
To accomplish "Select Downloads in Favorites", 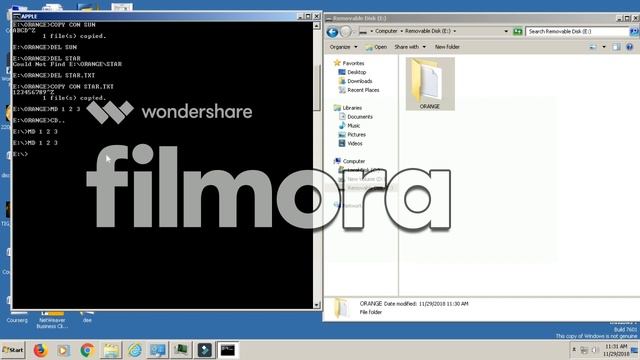I will 360,81.
